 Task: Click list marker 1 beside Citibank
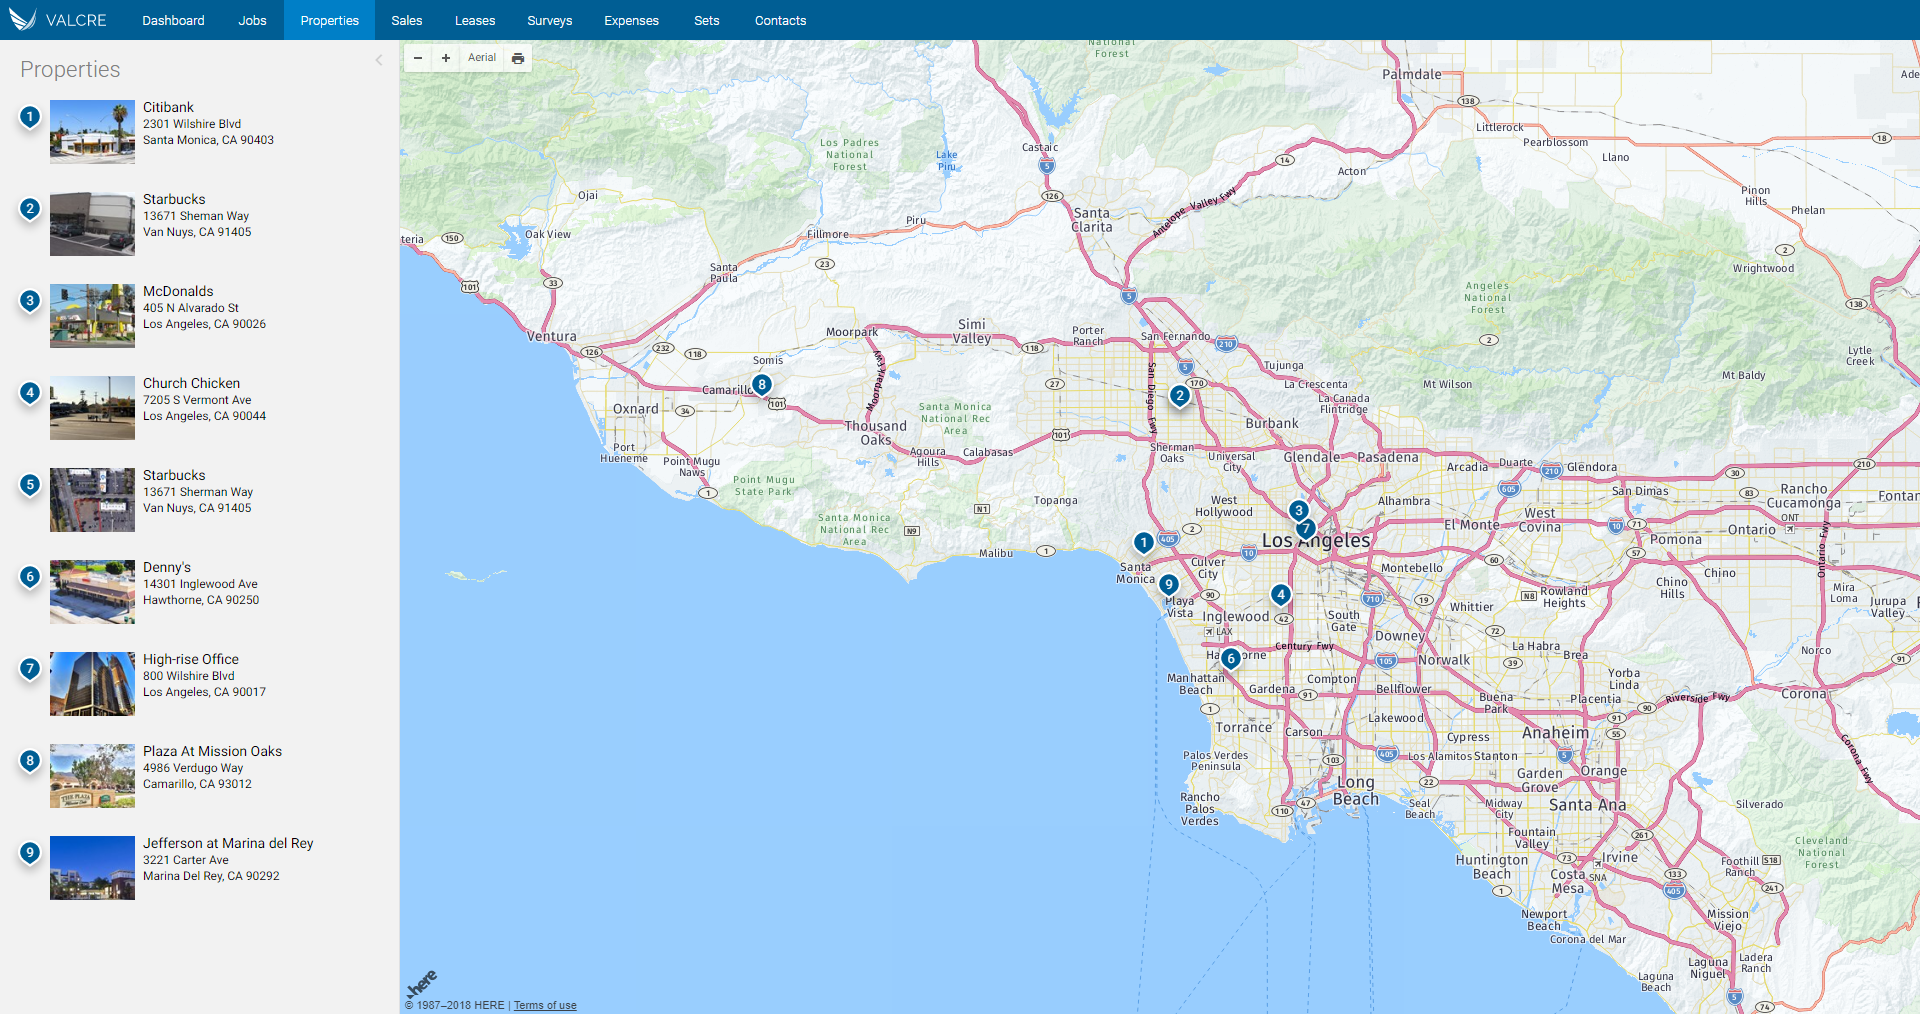pos(30,117)
